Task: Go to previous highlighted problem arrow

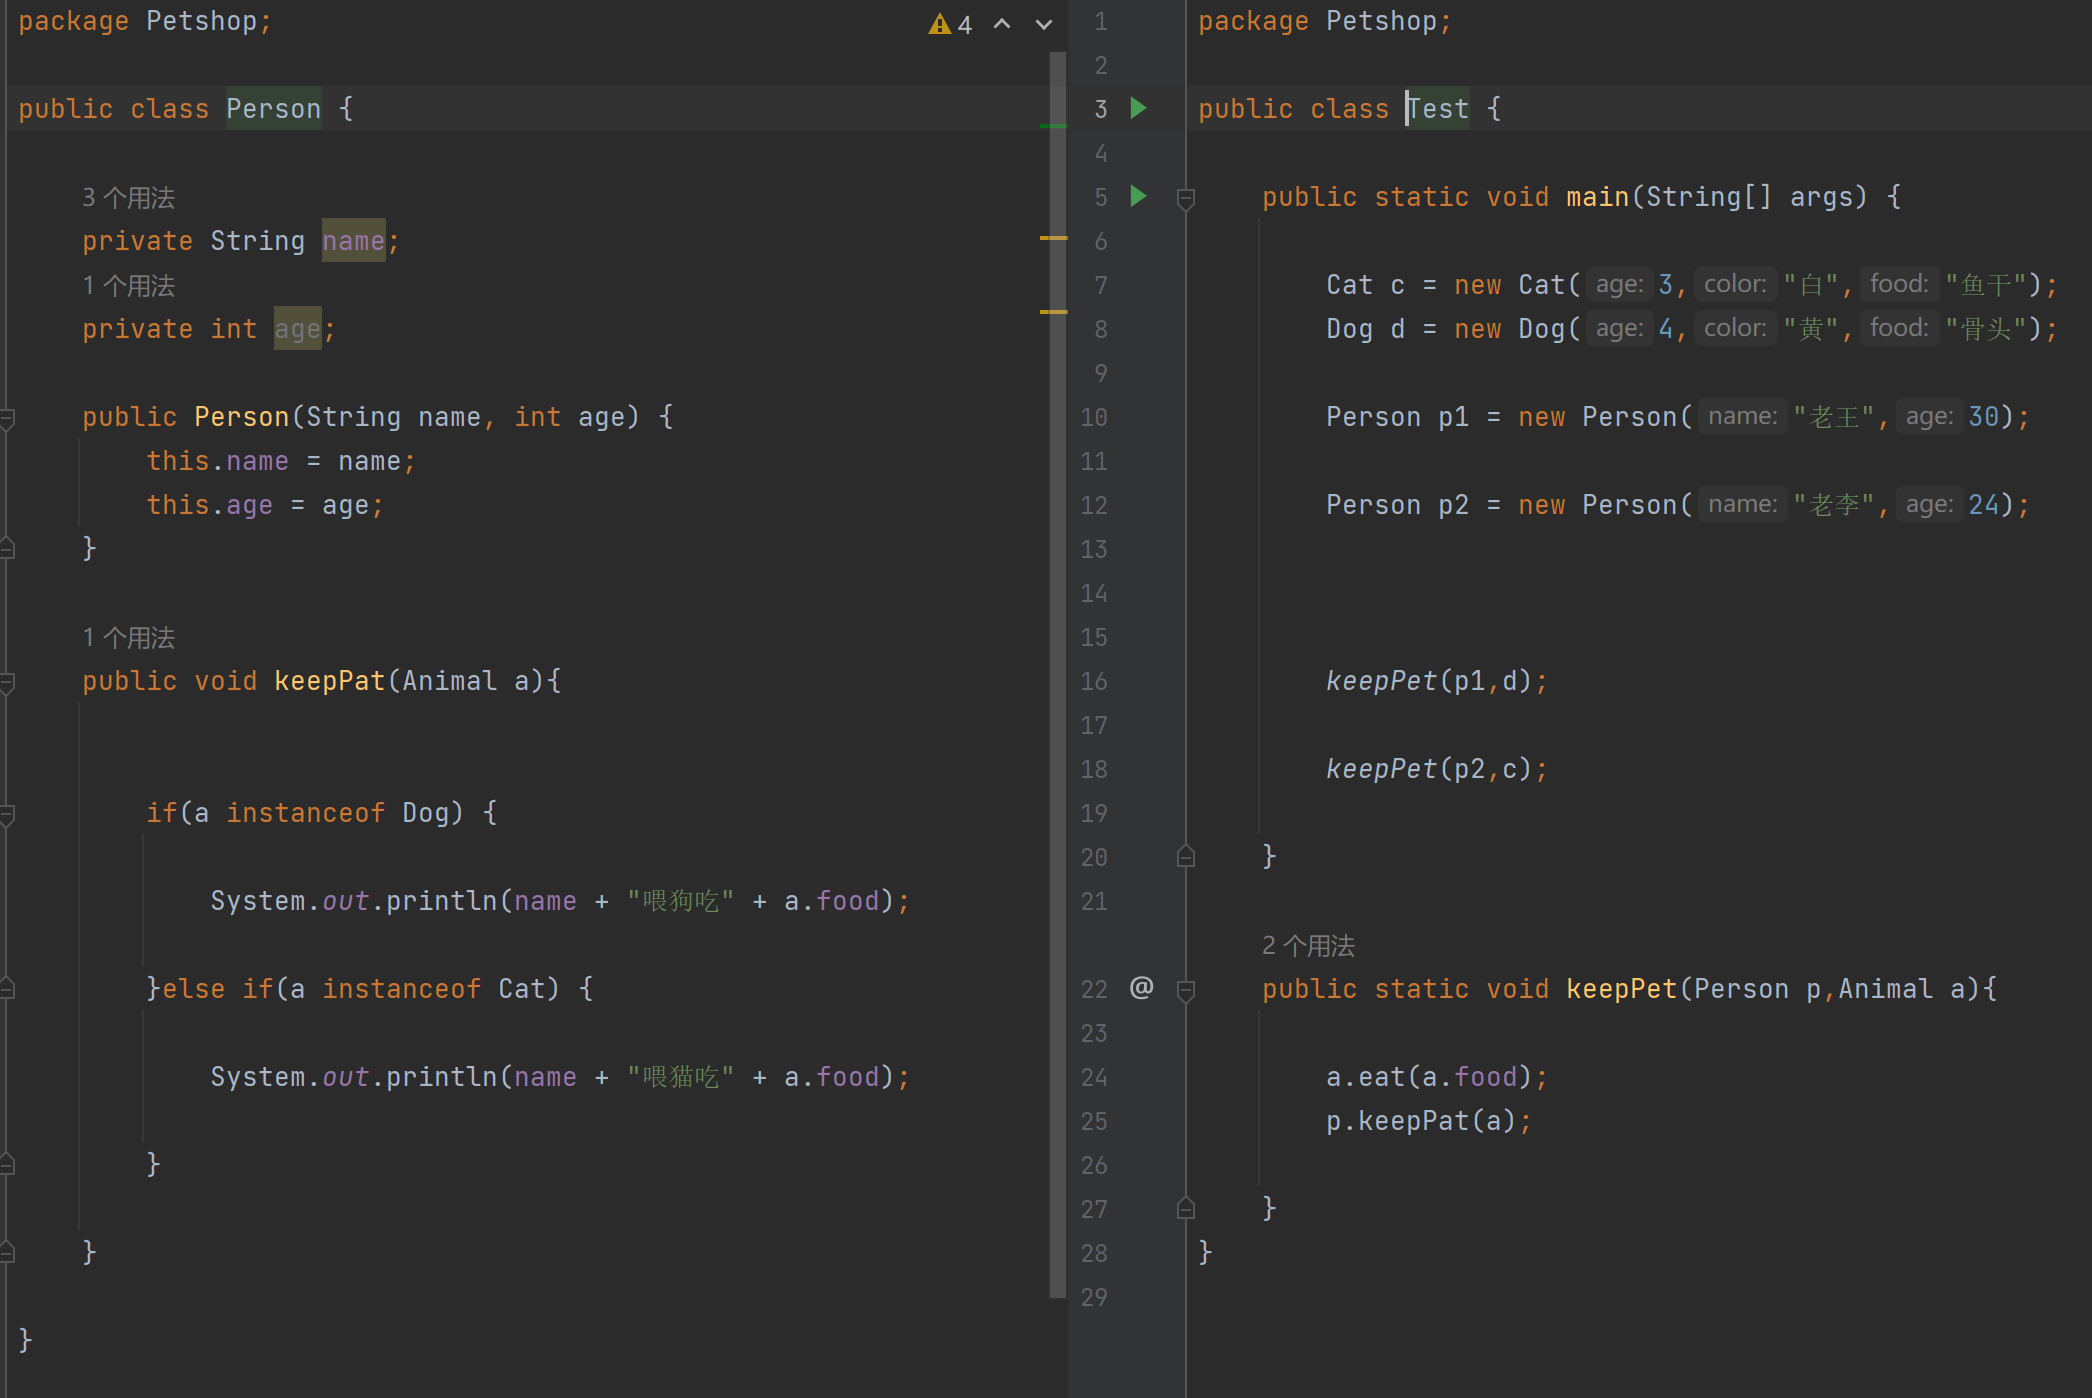Action: tap(1002, 24)
